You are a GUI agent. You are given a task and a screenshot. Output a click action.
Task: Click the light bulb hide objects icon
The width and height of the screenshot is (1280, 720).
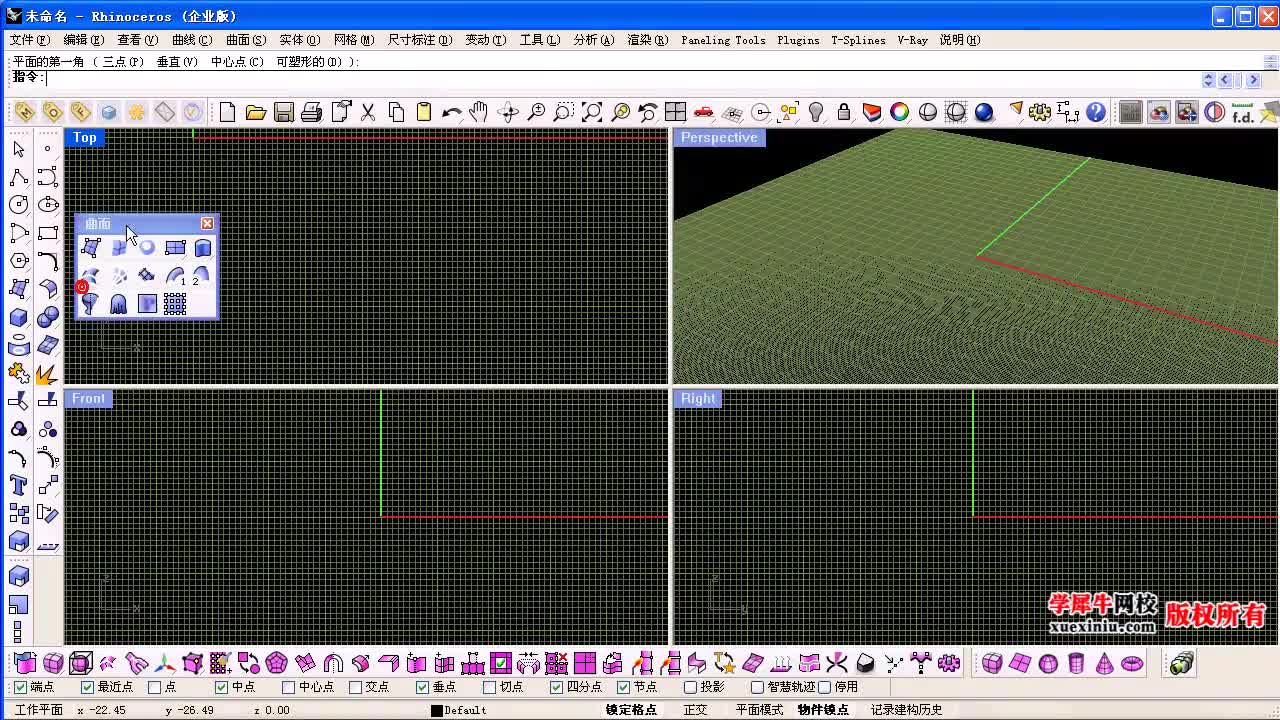click(816, 112)
